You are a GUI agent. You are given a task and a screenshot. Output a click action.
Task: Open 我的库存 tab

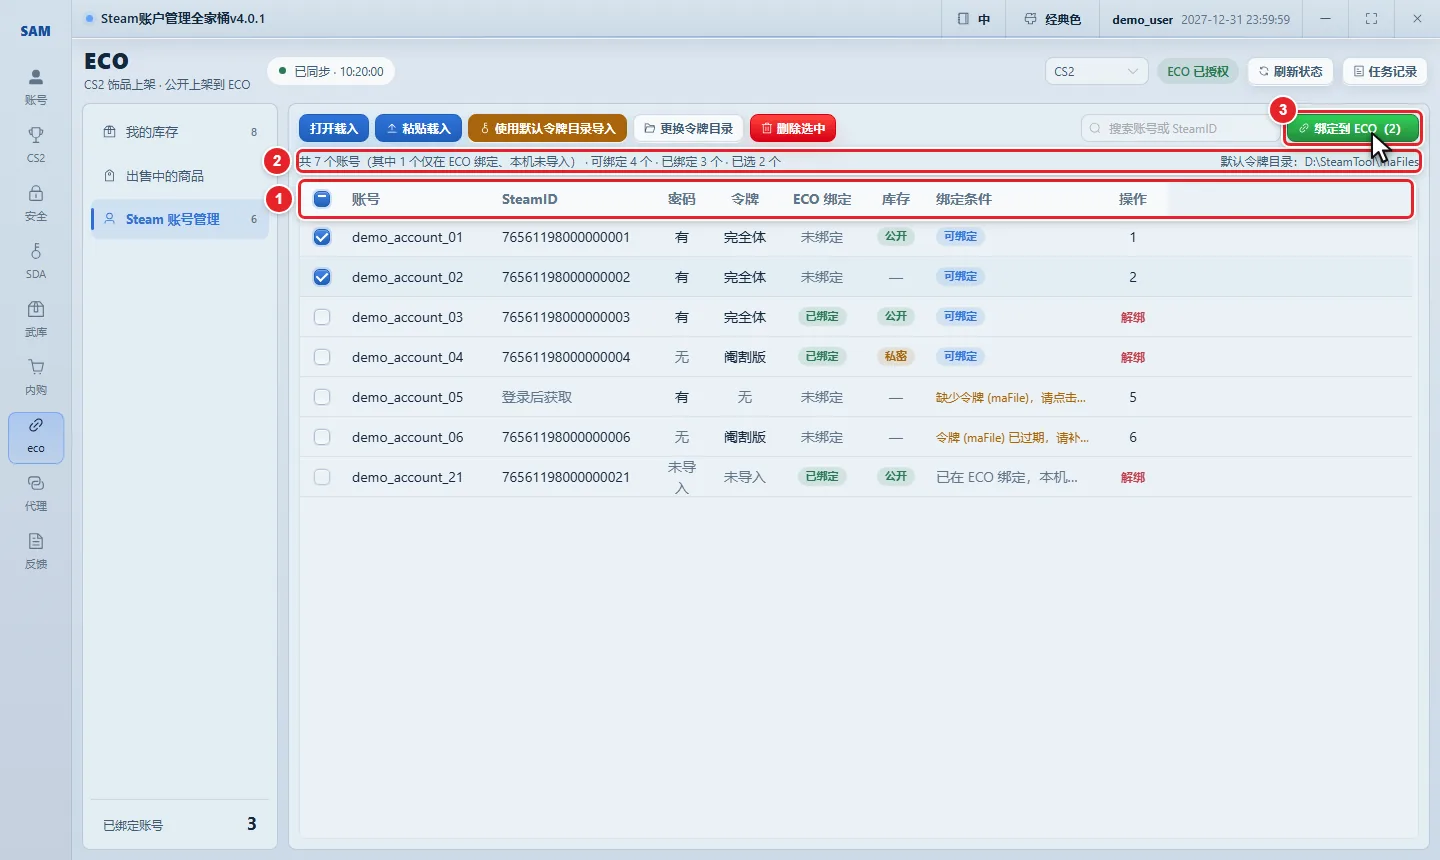tap(180, 132)
